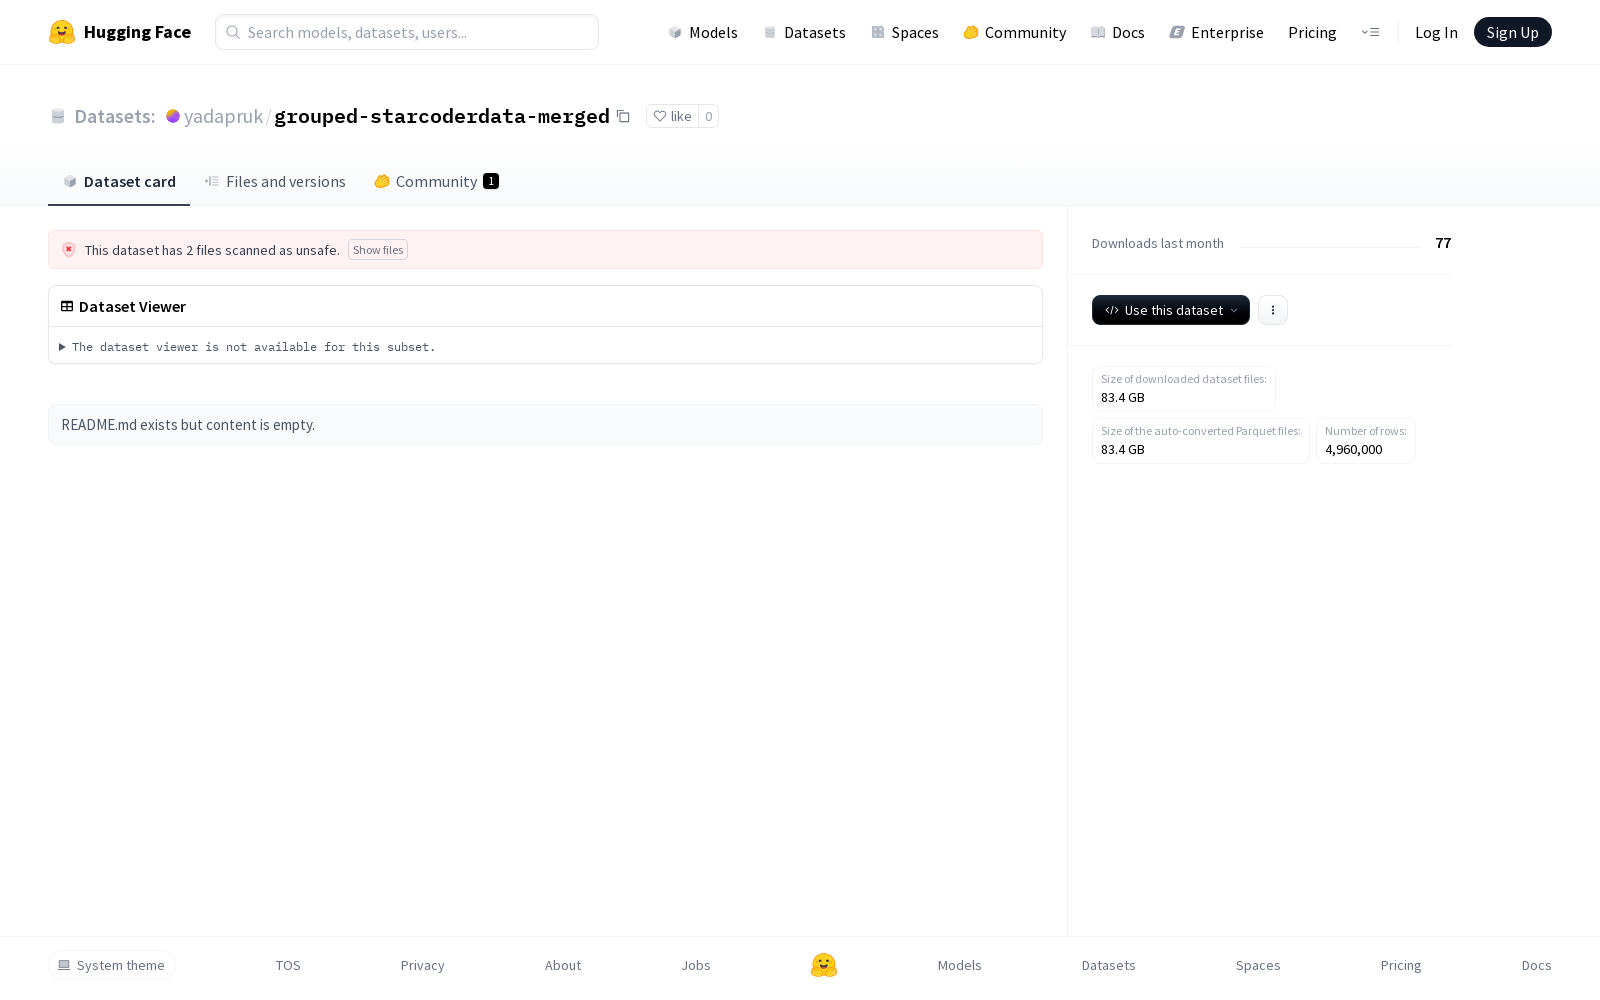This screenshot has height=1000, width=1600.
Task: Open the TOS footer link
Action: (288, 965)
